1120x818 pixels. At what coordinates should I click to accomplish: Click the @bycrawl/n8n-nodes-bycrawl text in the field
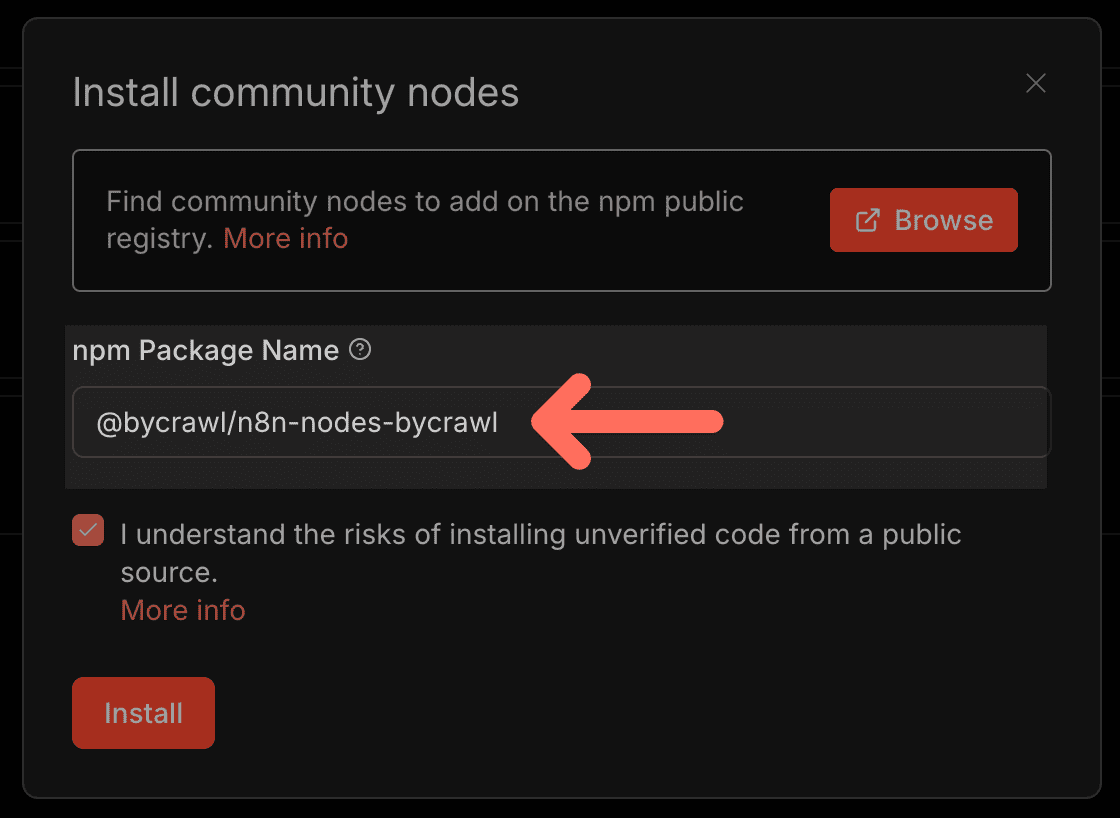[297, 423]
